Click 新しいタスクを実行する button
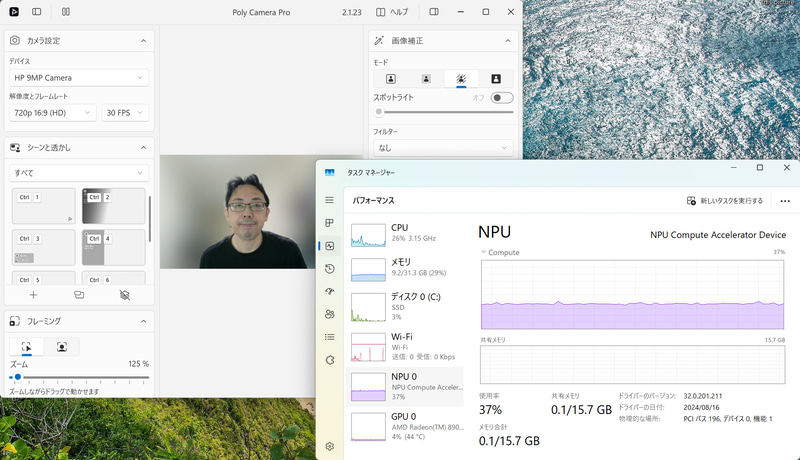Viewport: 800px width, 460px height. point(725,201)
